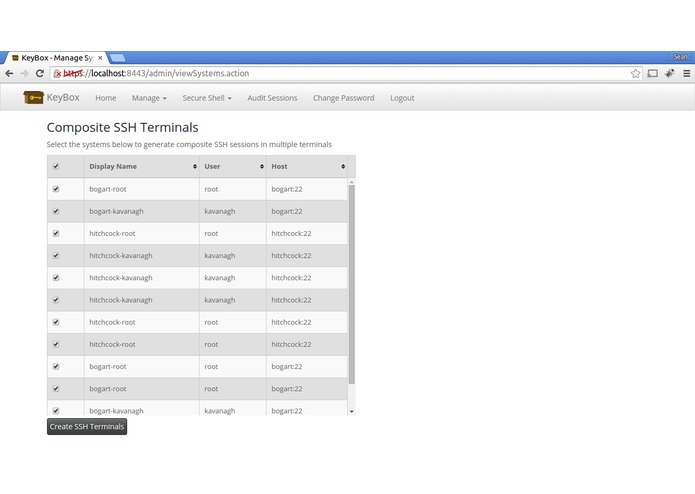Image resolution: width=695 pixels, height=494 pixels.
Task: Click the KeyBox brand text link
Action: click(x=63, y=97)
